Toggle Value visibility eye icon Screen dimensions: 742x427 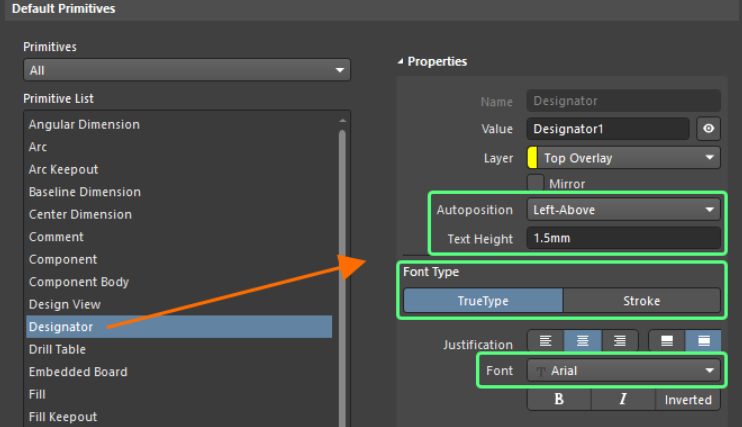click(x=709, y=129)
